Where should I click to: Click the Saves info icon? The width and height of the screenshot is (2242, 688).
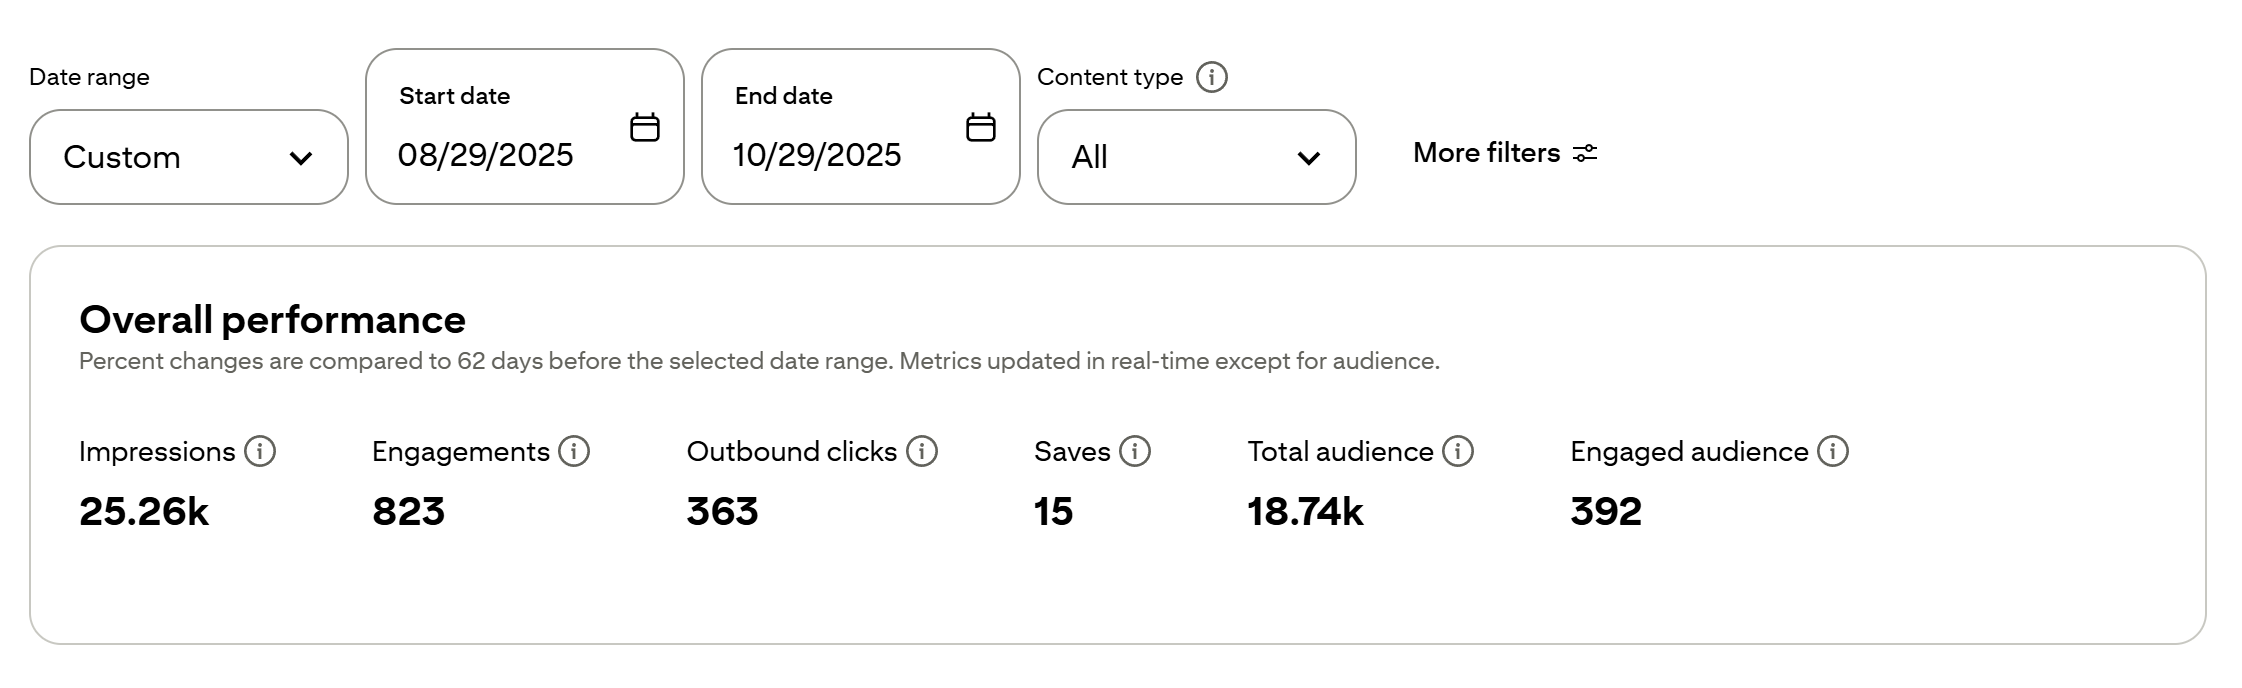[x=1135, y=451]
